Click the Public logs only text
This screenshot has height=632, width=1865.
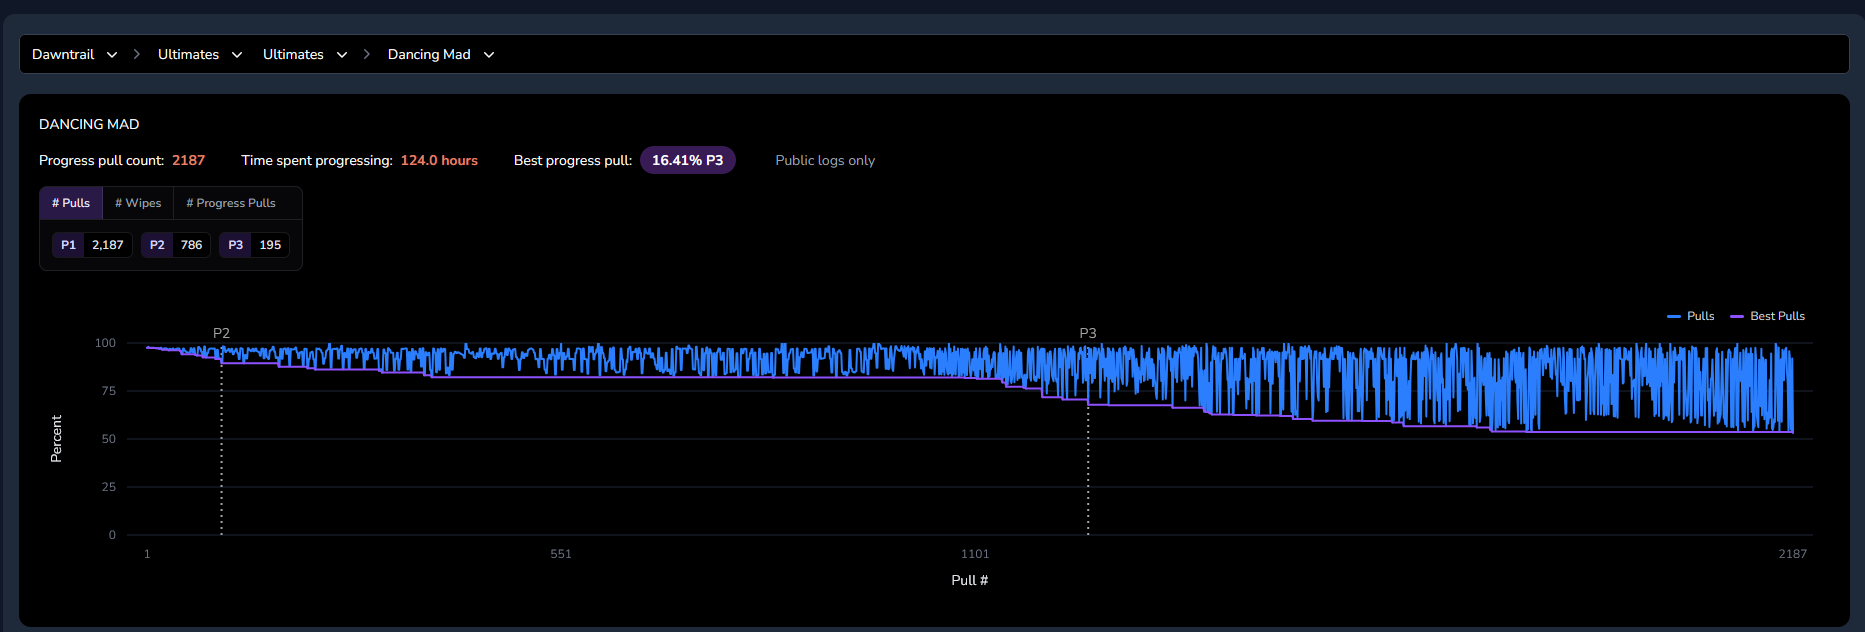click(x=825, y=160)
